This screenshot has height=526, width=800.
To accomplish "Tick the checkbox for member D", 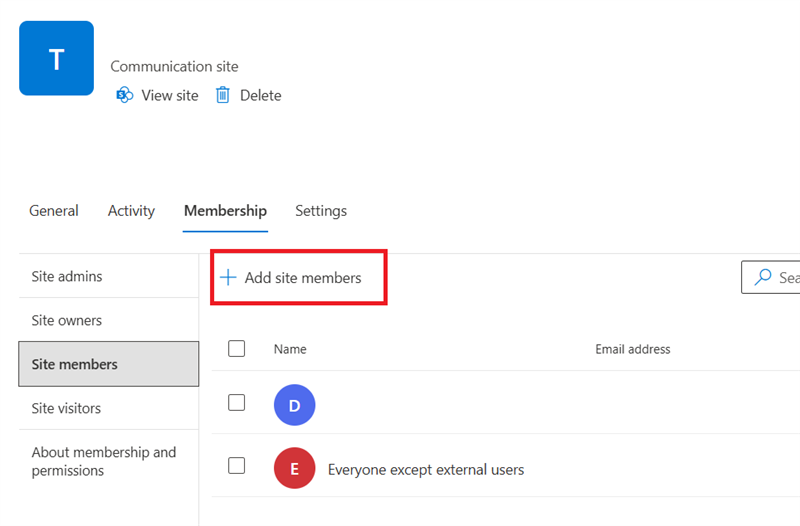I will tap(236, 402).
